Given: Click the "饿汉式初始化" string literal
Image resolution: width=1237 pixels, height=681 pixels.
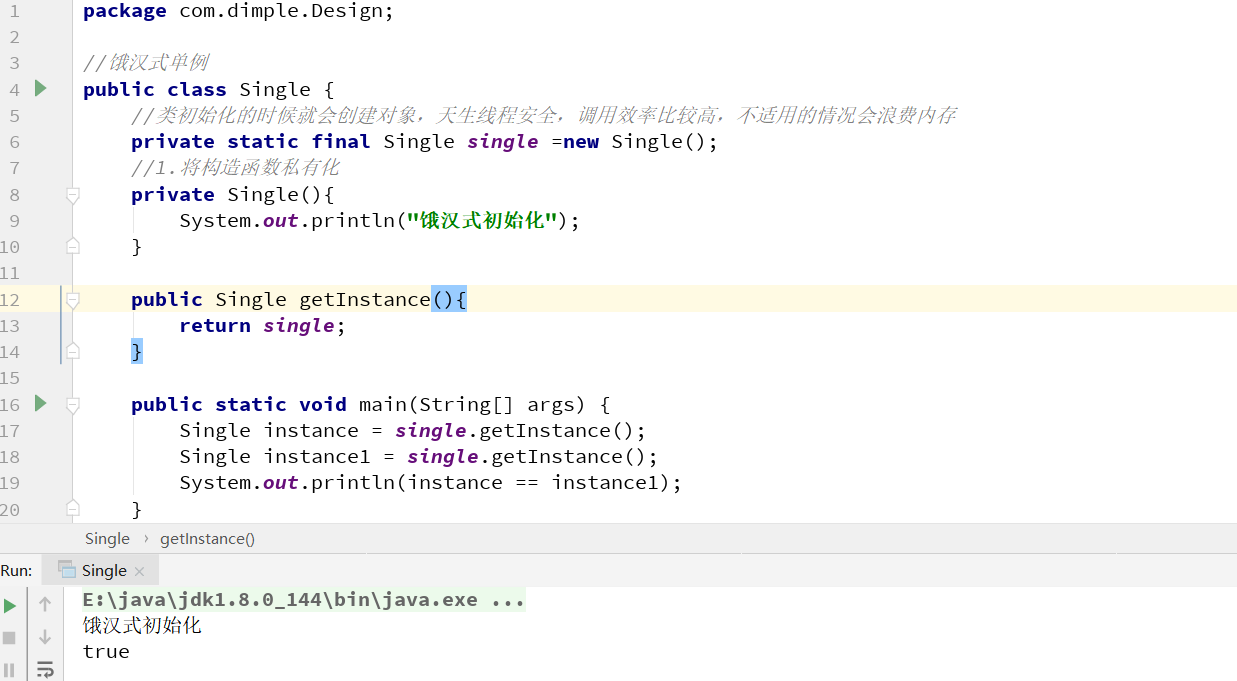Looking at the screenshot, I should [482, 220].
